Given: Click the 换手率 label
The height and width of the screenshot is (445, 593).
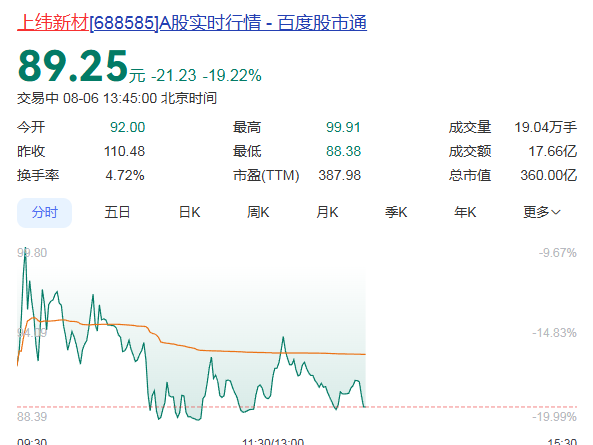Looking at the screenshot, I should (x=38, y=175).
